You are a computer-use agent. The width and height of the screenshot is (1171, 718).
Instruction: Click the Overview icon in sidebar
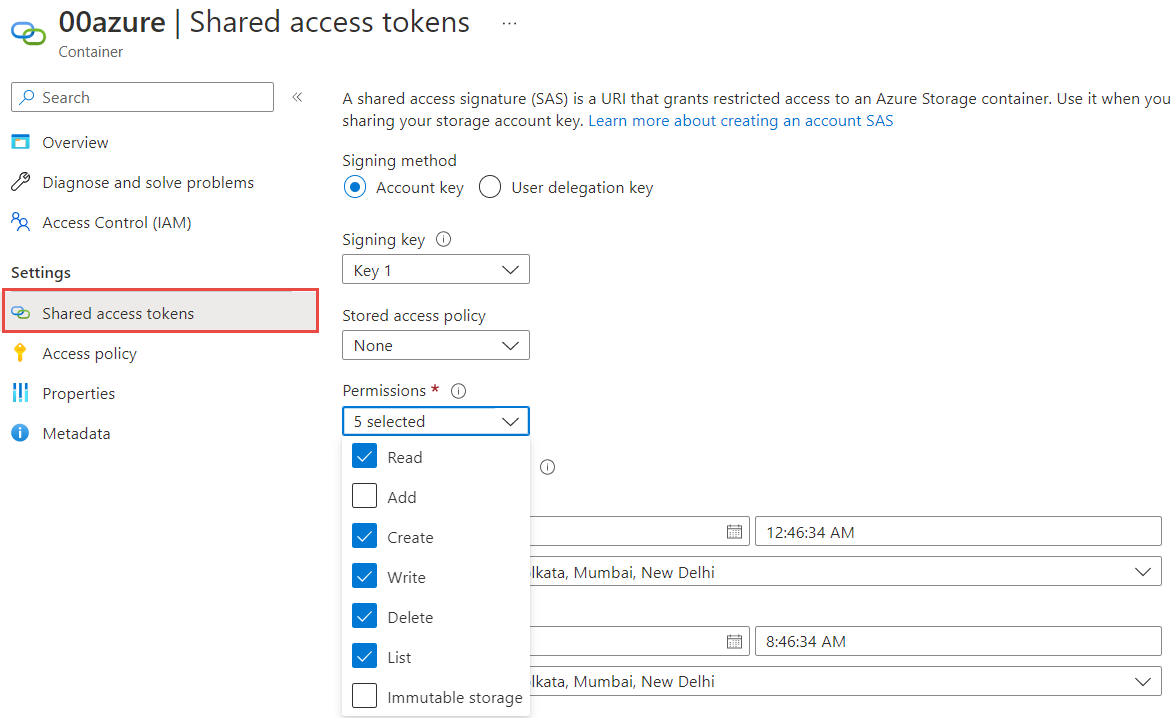click(x=21, y=142)
